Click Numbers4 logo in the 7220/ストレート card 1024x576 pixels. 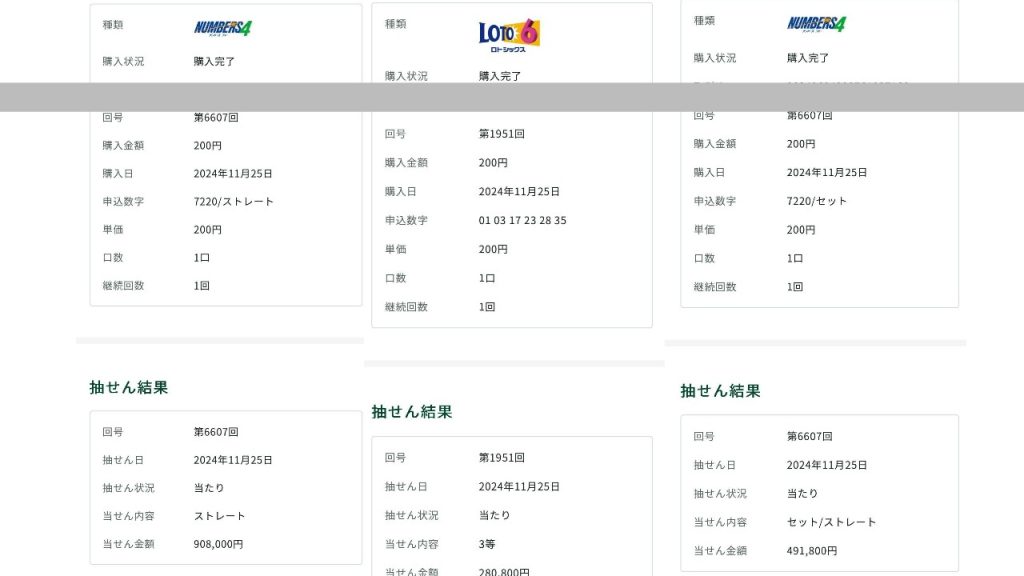[x=223, y=28]
